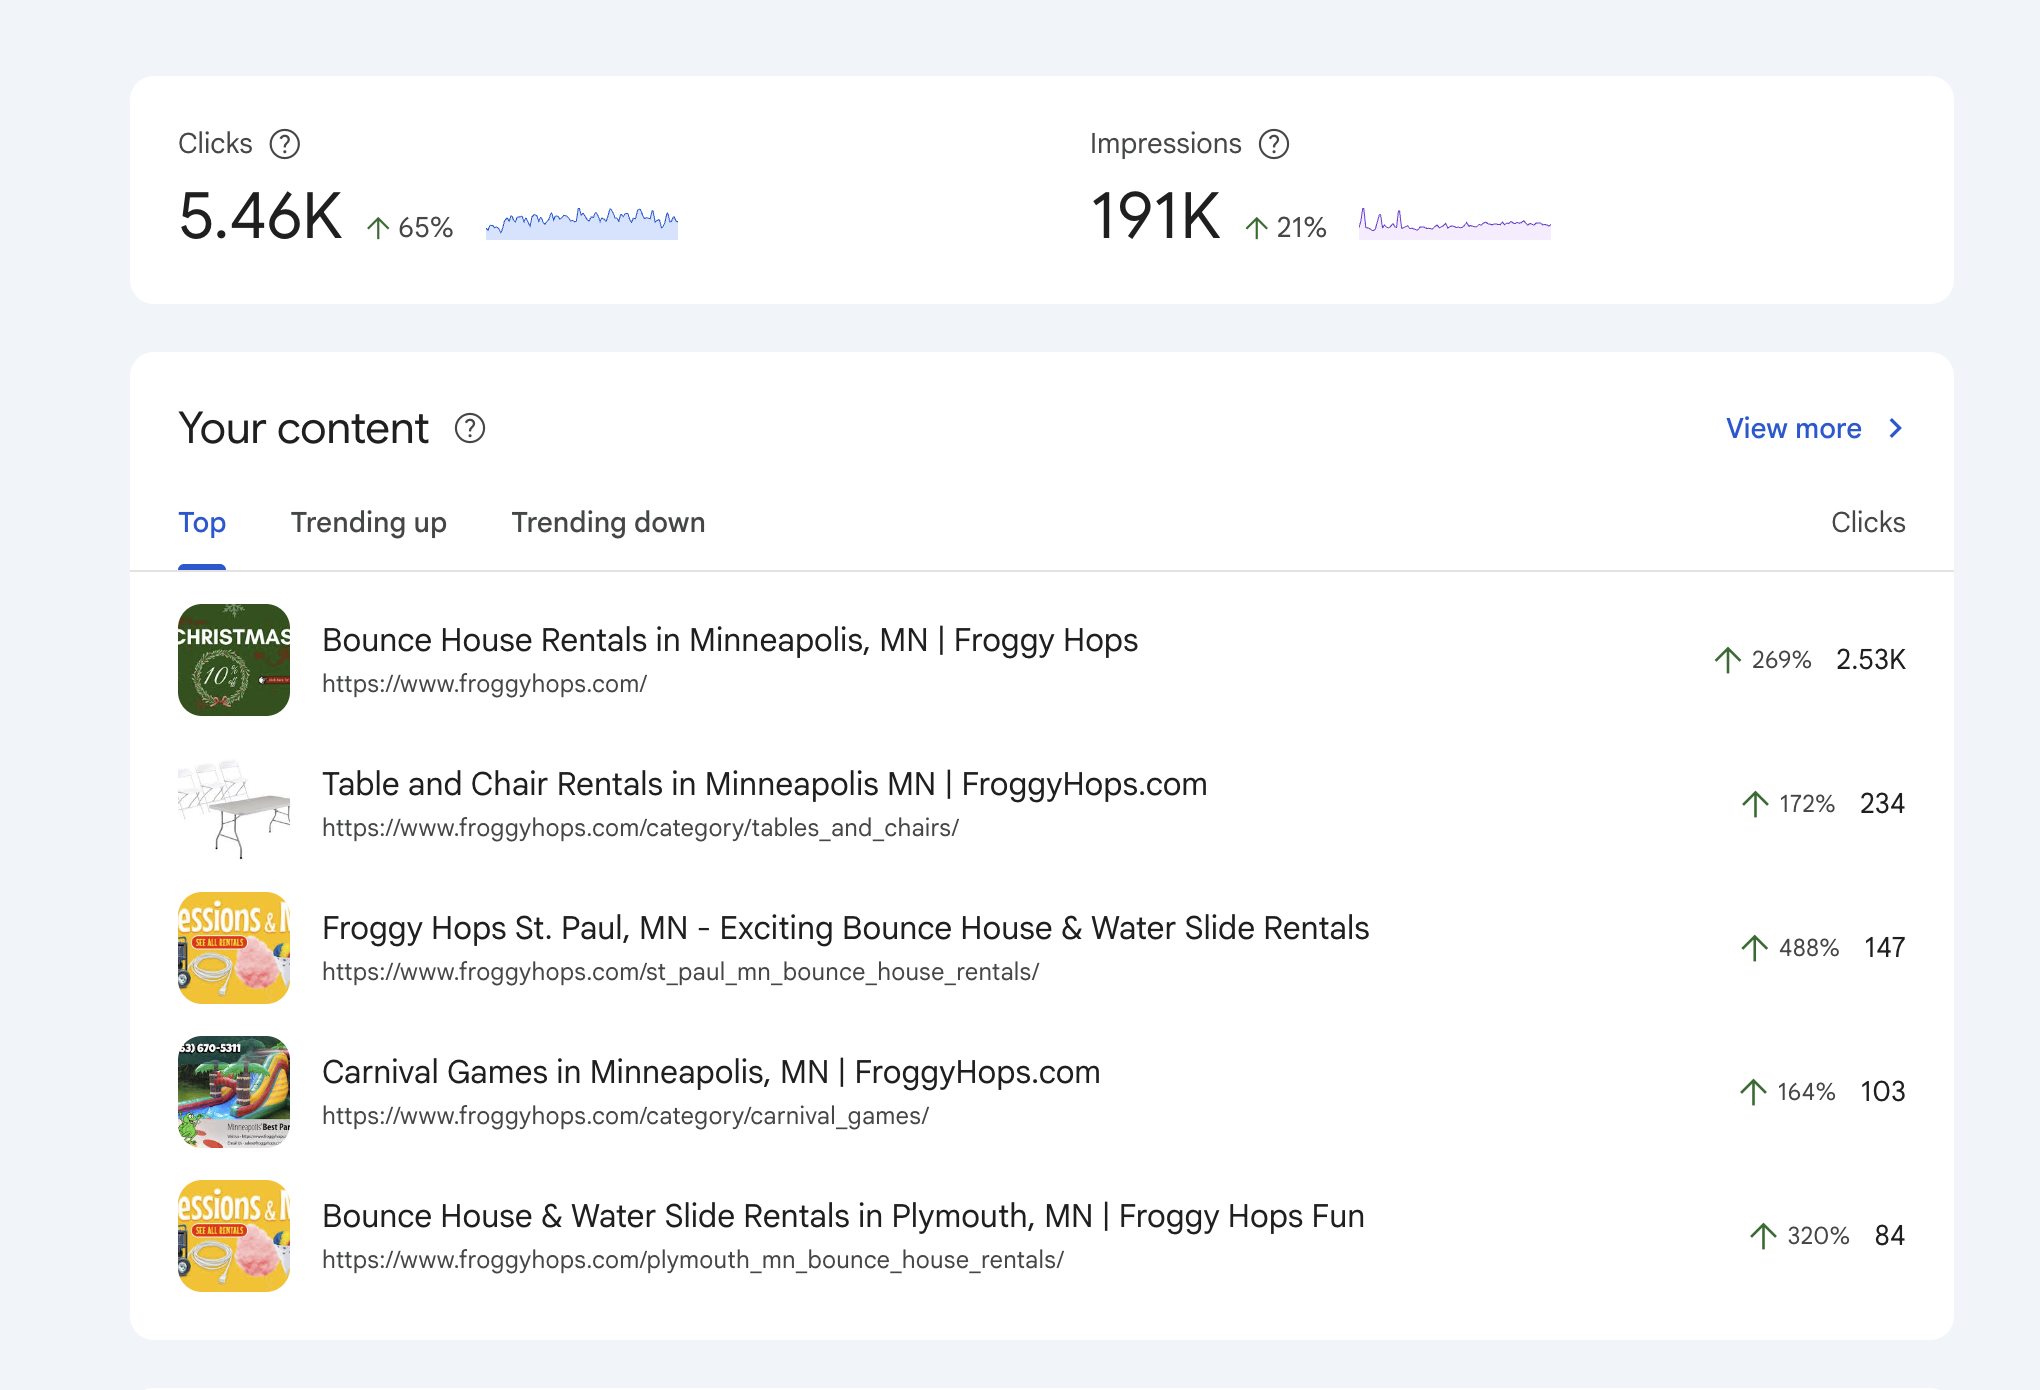Click the Impressions sparkline chart
Viewport: 2040px width, 1390px height.
click(1455, 222)
